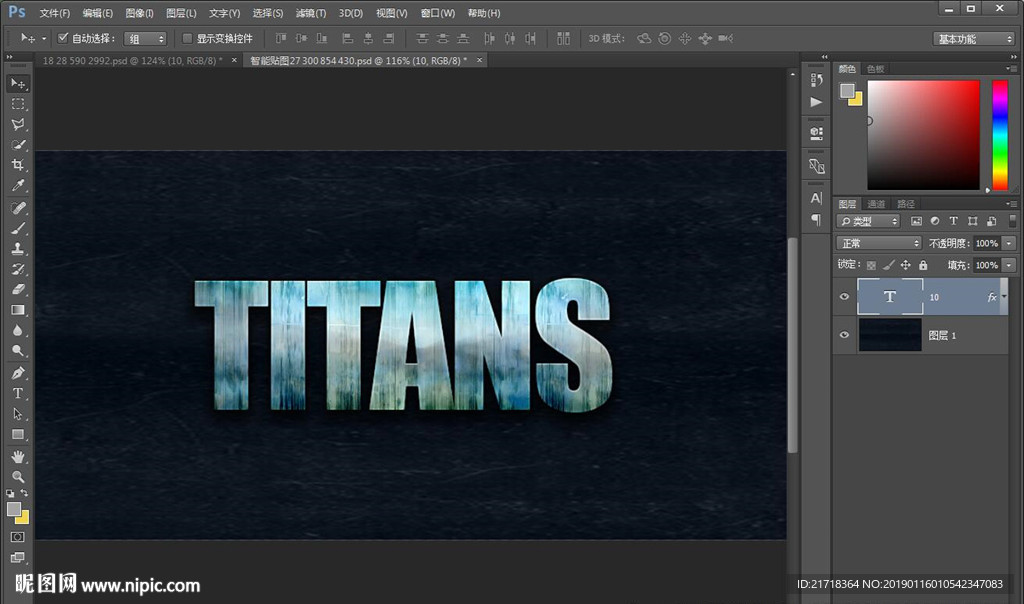Image resolution: width=1024 pixels, height=604 pixels.
Task: Expand the 不透明度 opacity dropdown arrow
Action: [1009, 243]
